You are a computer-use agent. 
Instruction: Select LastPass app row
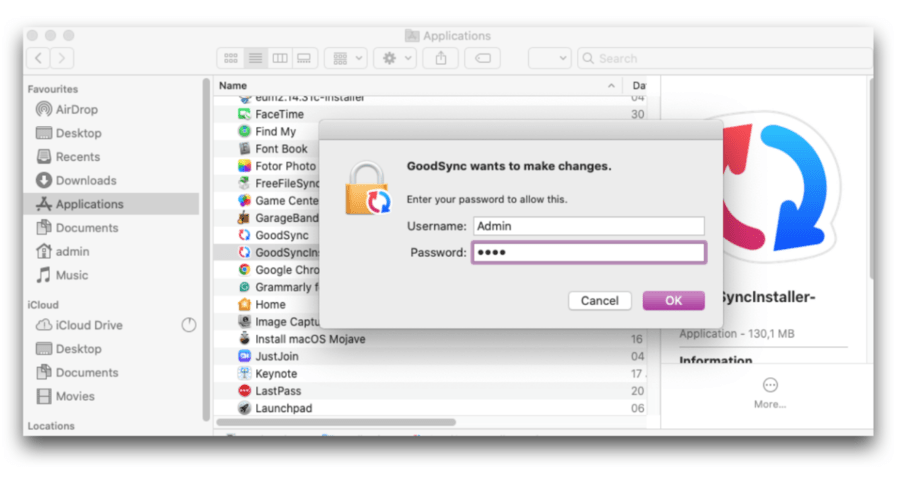point(429,391)
